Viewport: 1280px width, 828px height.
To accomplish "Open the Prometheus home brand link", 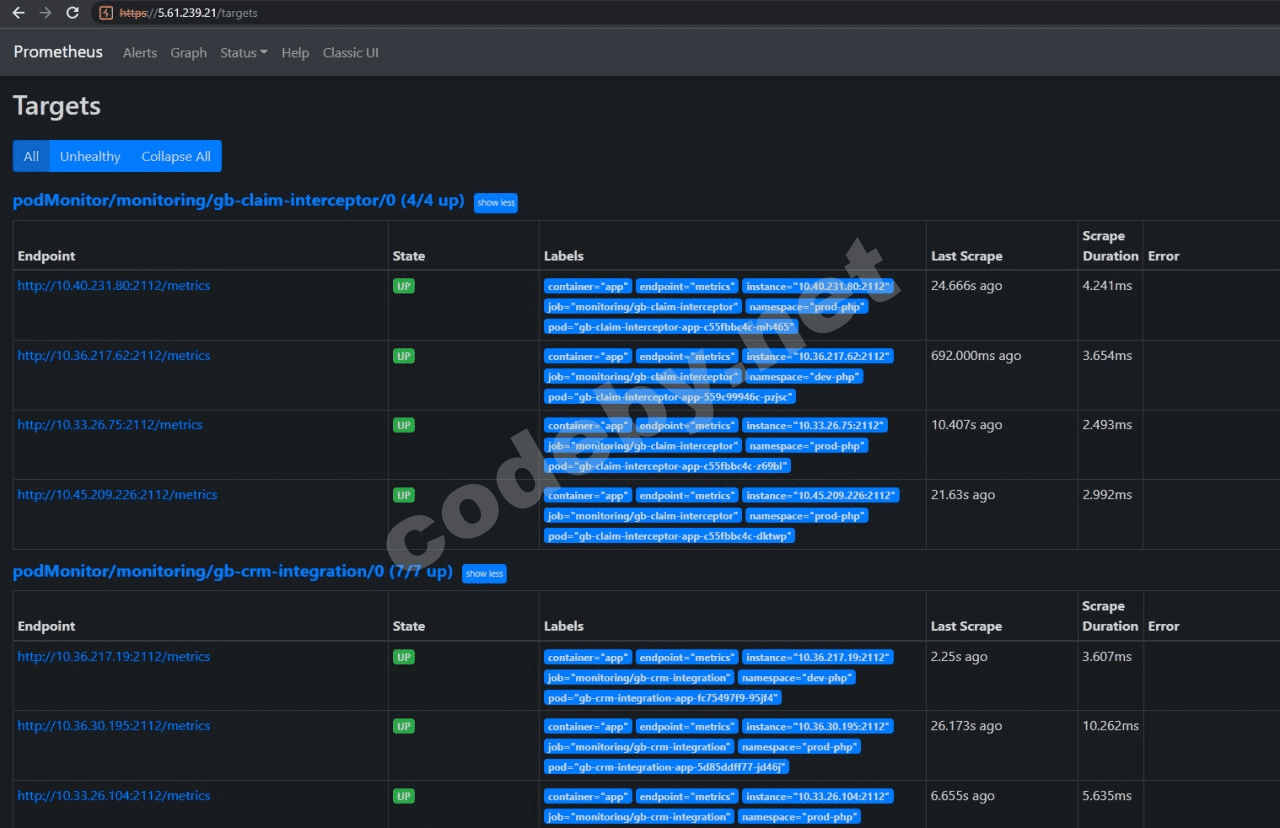I will (x=58, y=52).
